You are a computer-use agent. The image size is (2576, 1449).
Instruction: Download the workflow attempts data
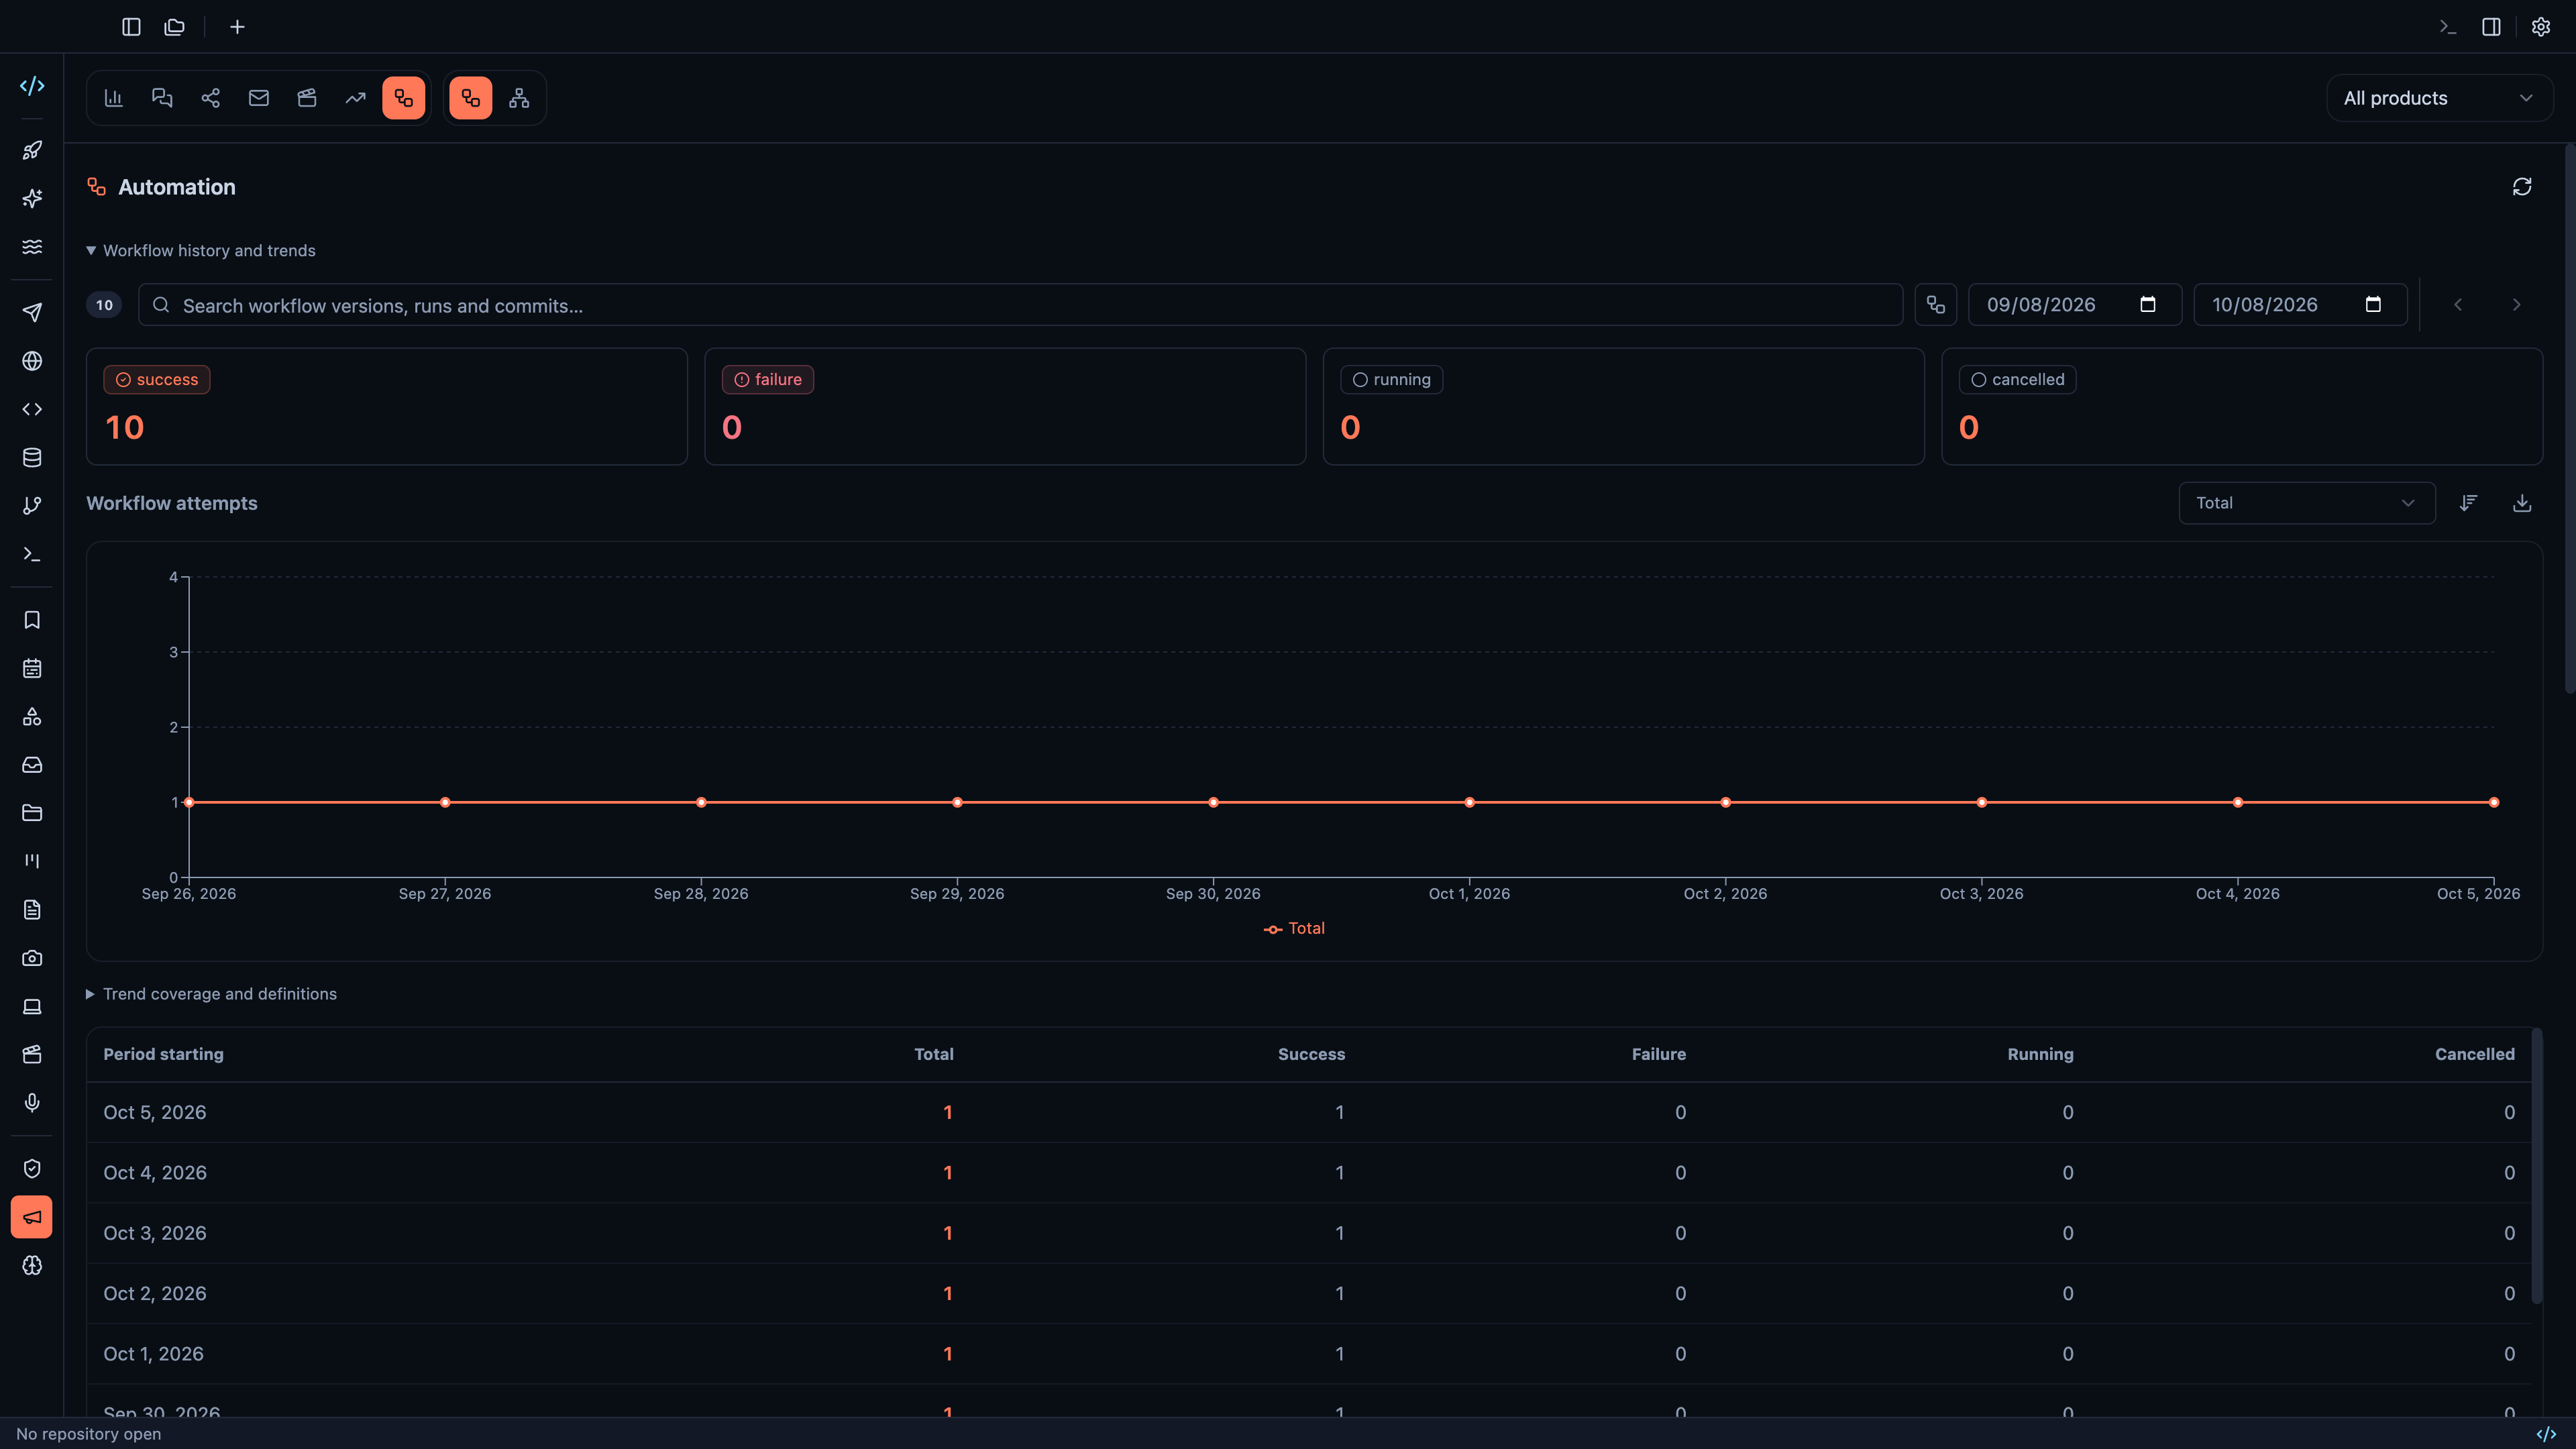(2522, 503)
